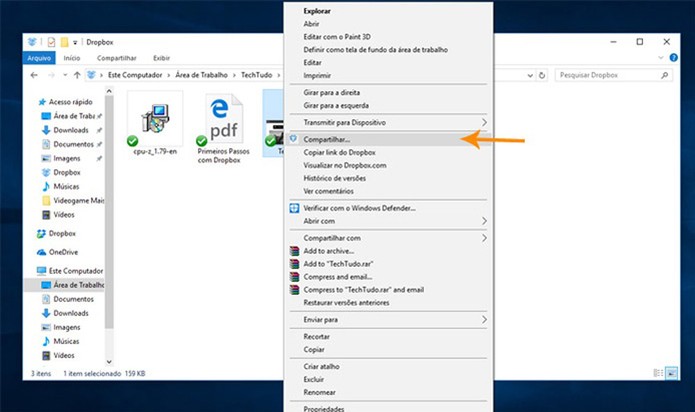Expand the address bar history dropdown
Image resolution: width=695 pixels, height=412 pixels.
(530, 76)
